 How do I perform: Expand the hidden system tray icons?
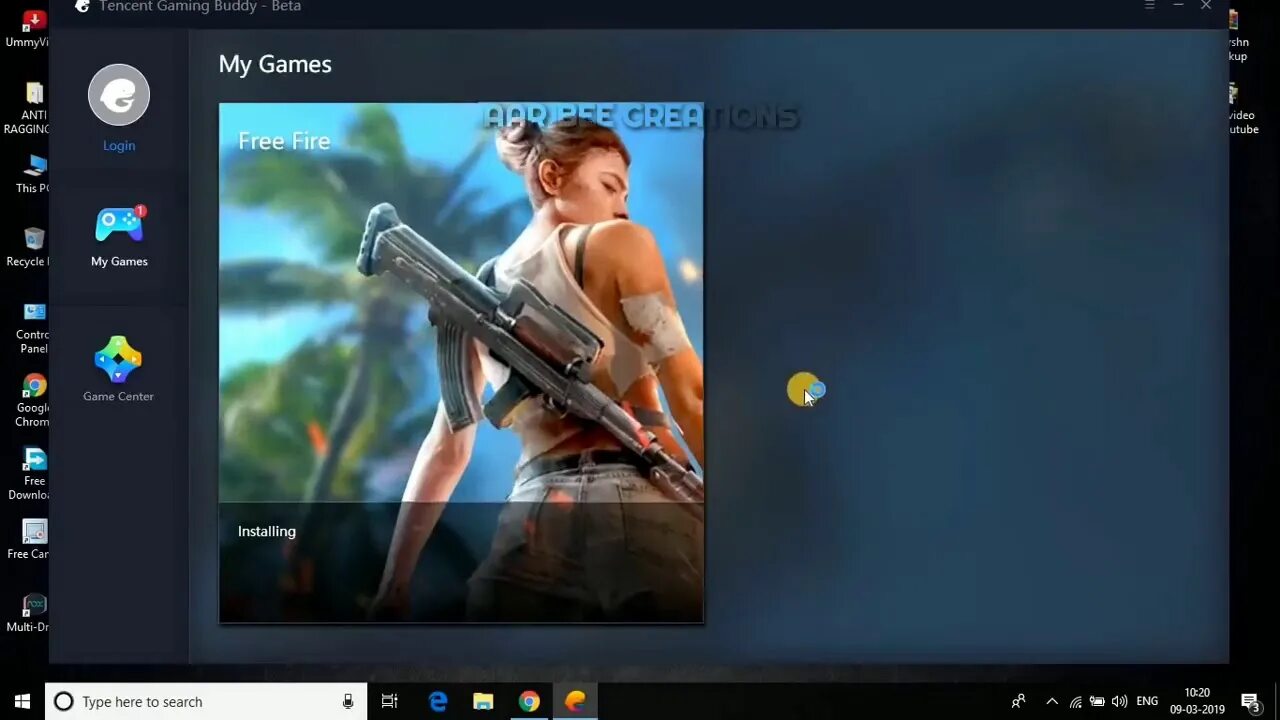pyautogui.click(x=1052, y=701)
